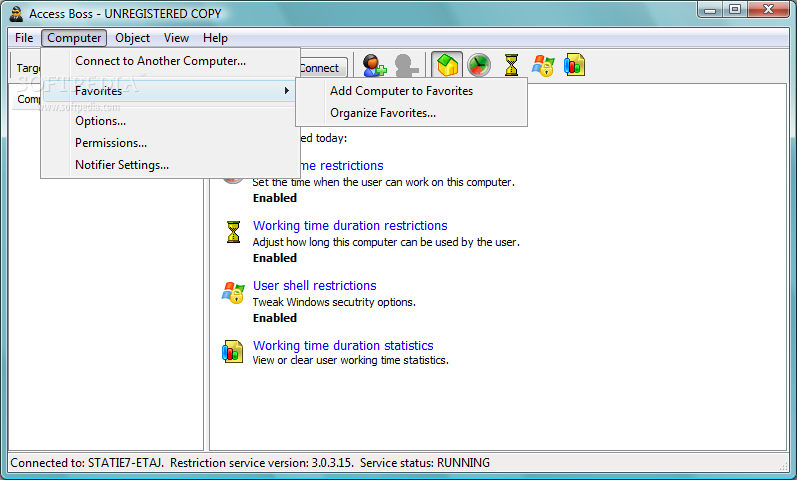The image size is (797, 480).
Task: Close the open Computer menu
Action: pos(74,38)
